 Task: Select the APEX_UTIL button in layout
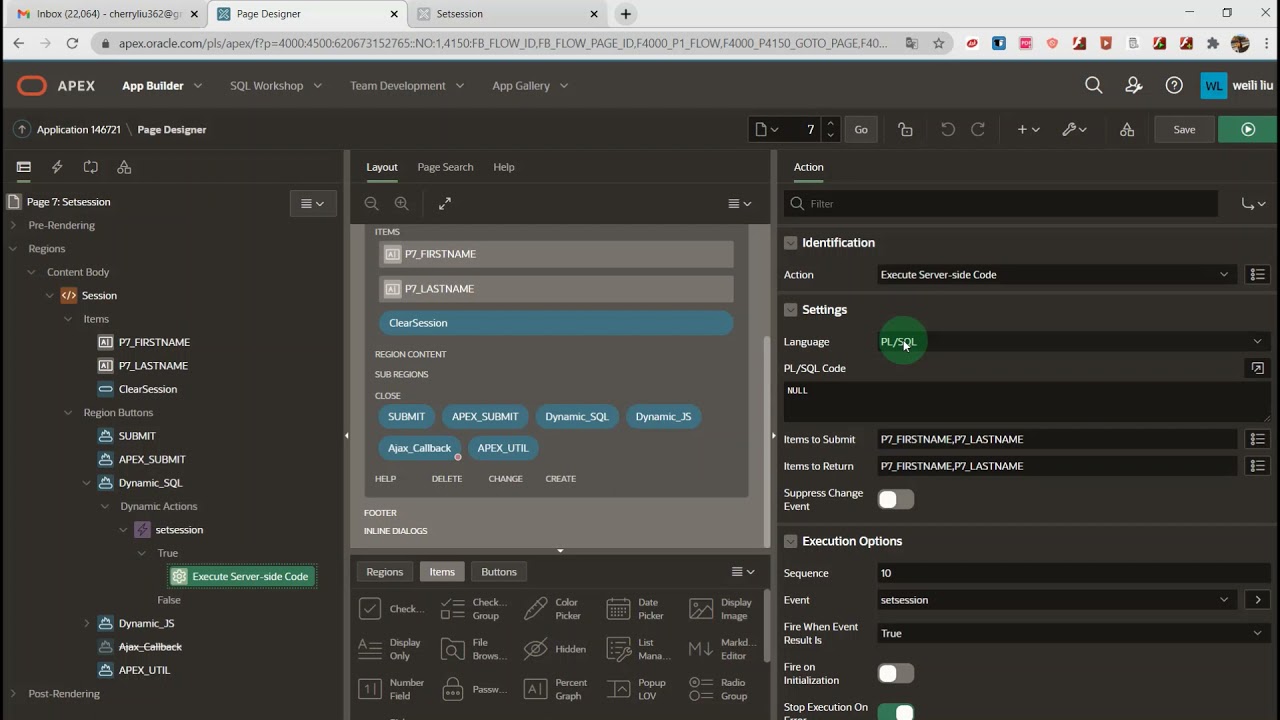coord(503,448)
